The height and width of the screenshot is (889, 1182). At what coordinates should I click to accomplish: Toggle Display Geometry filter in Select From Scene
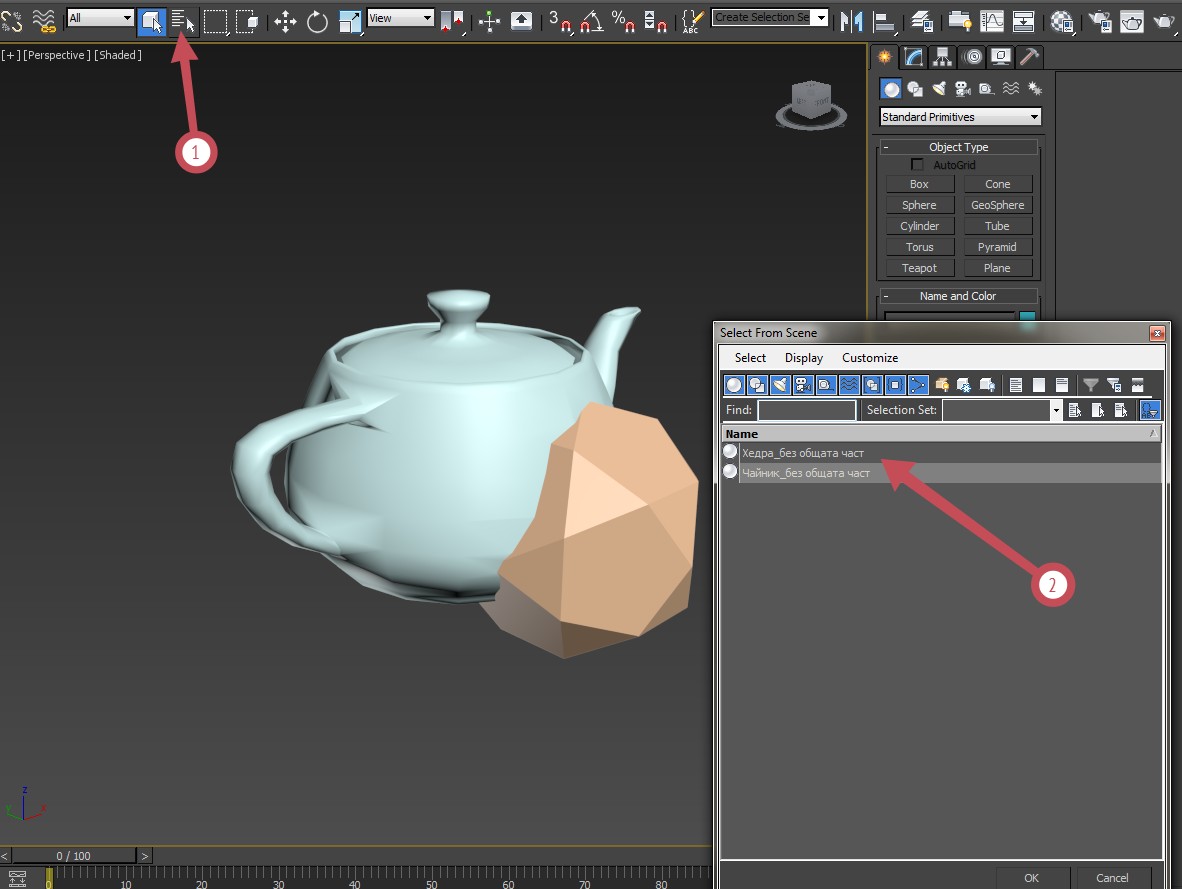pos(733,385)
